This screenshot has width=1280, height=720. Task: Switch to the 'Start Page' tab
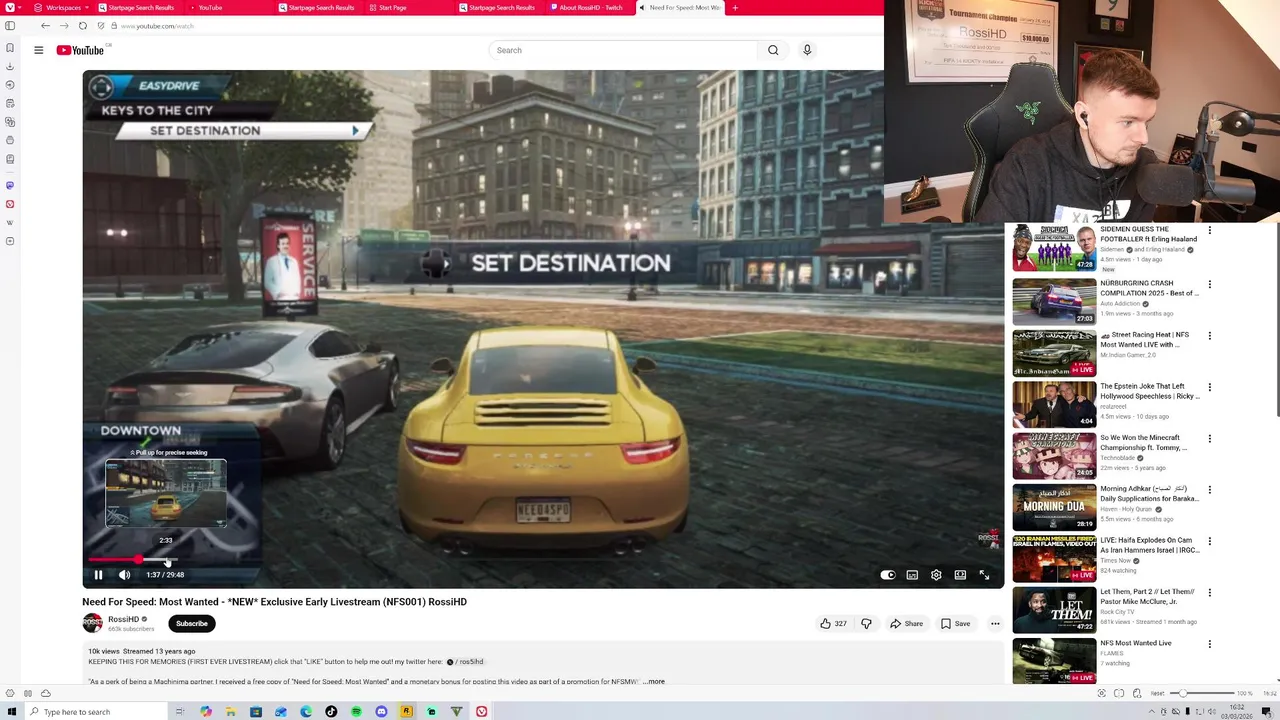tap(410, 8)
